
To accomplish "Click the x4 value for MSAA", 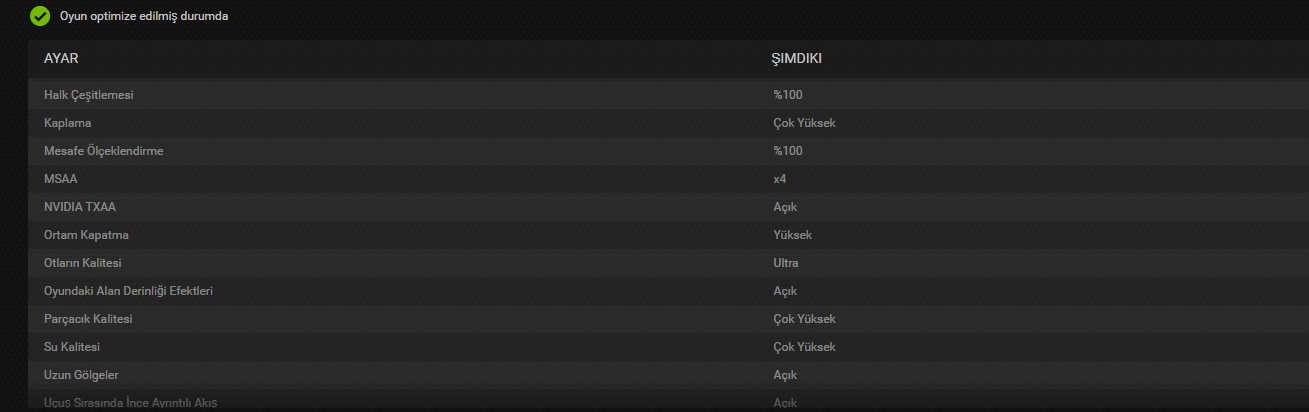I will [779, 179].
